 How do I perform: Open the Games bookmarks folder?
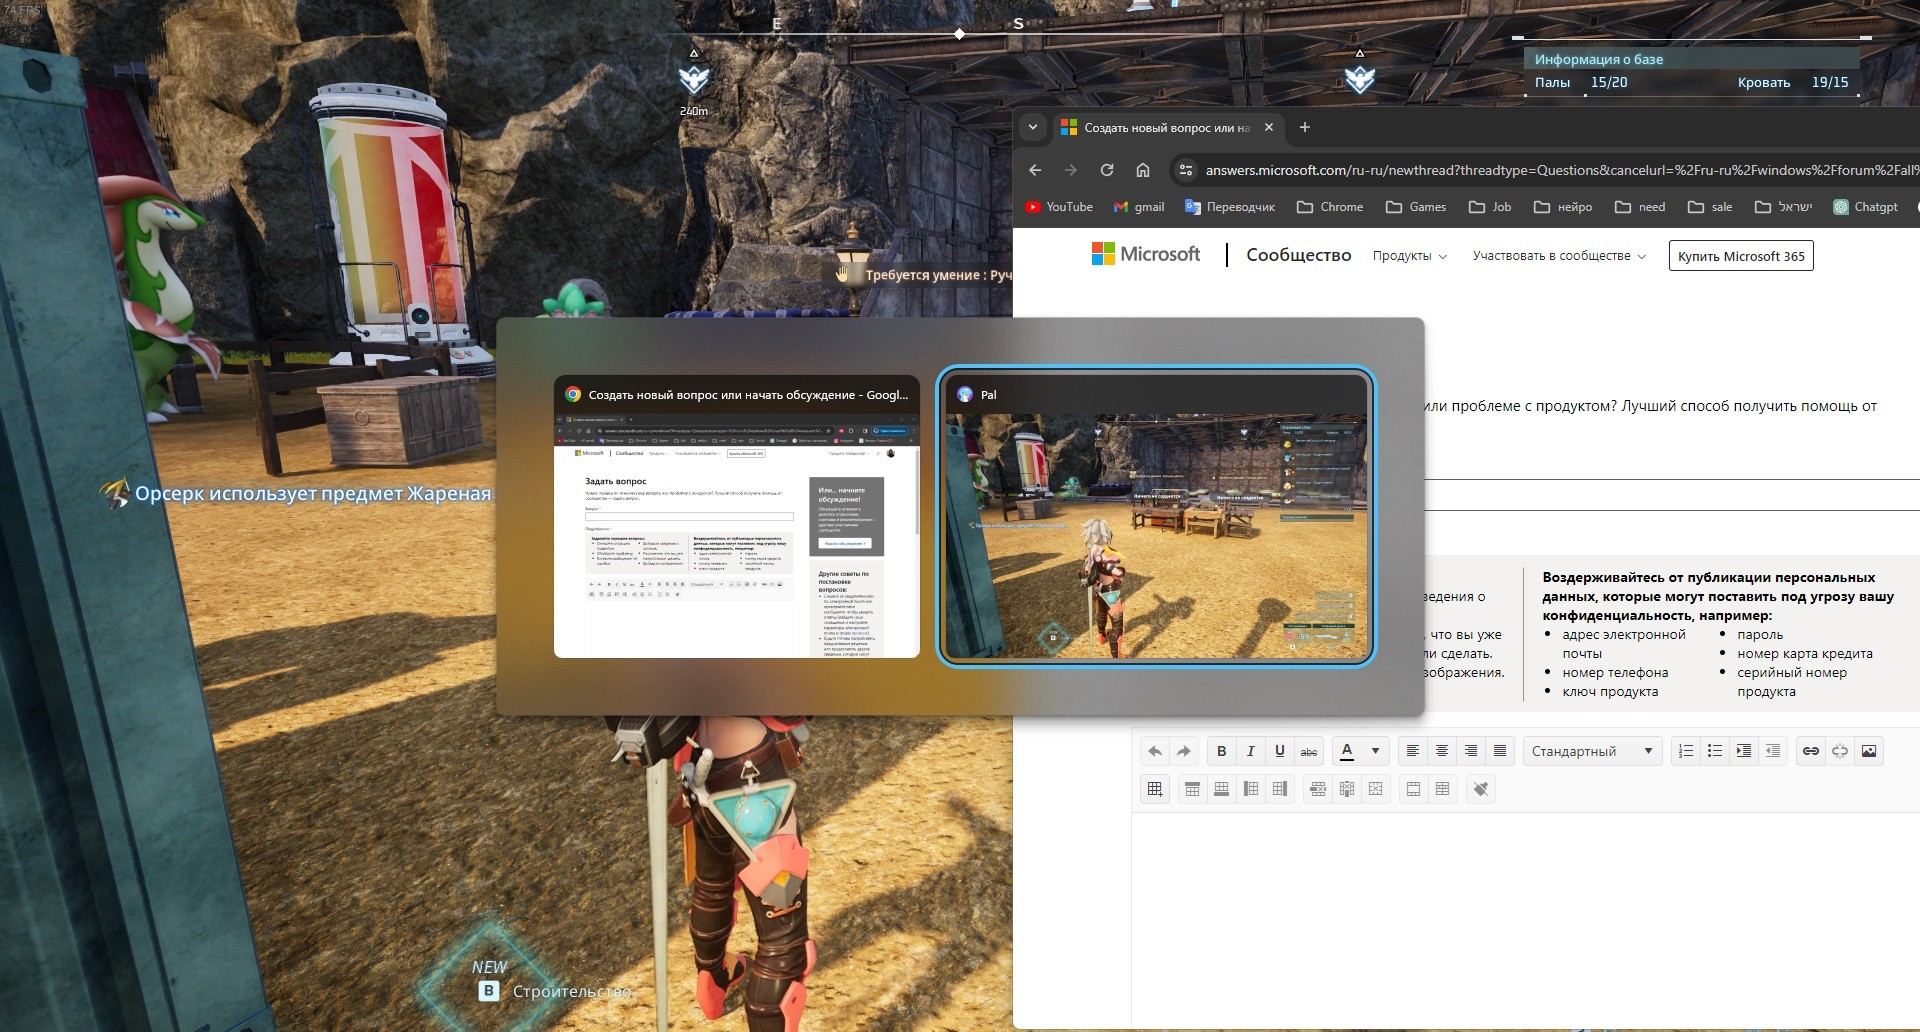click(1416, 207)
